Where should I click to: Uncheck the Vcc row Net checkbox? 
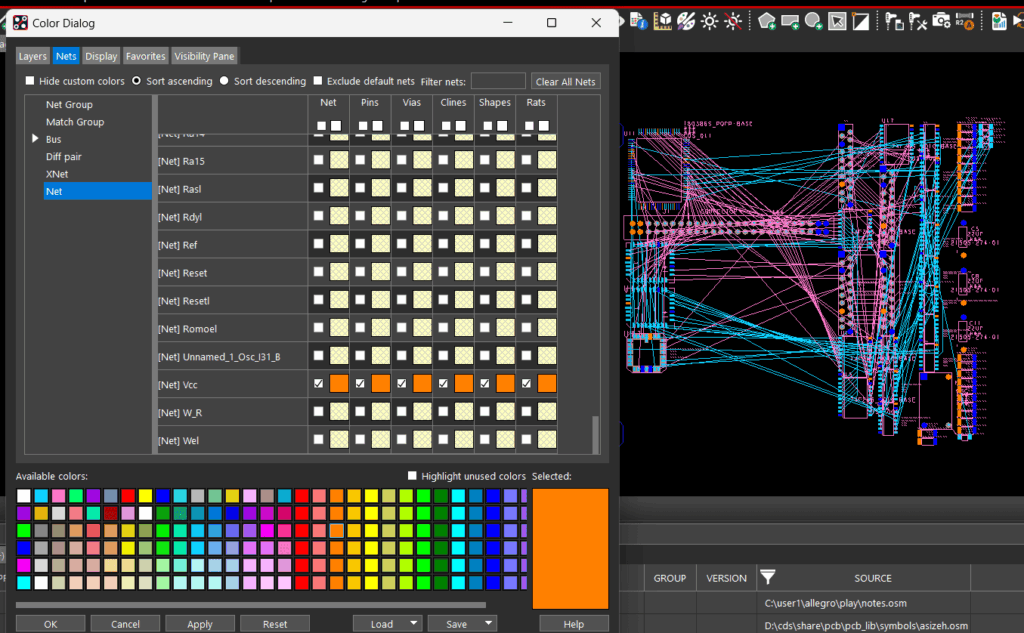pyautogui.click(x=318, y=383)
